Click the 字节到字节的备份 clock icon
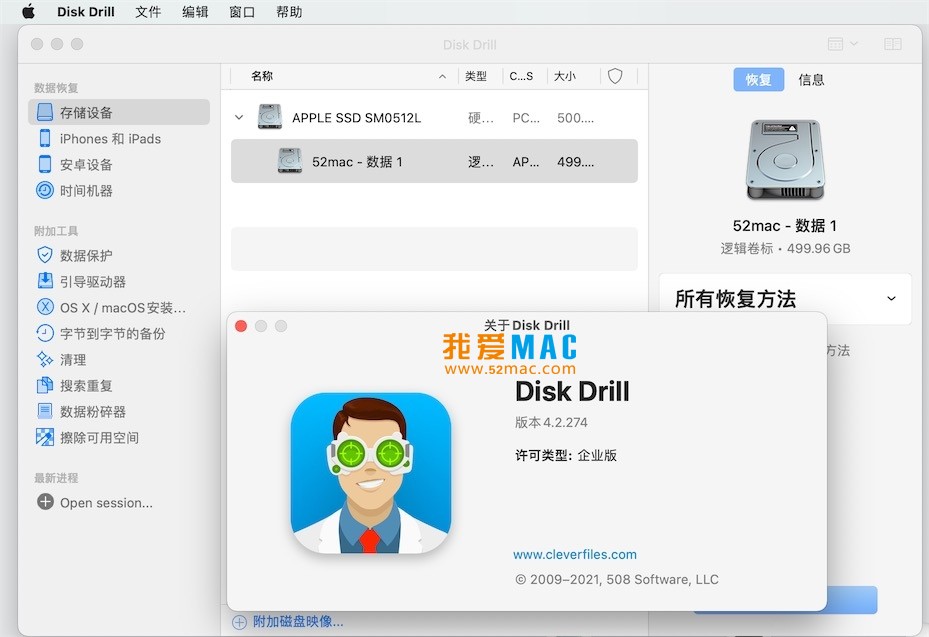This screenshot has width=929, height=637. [x=45, y=333]
